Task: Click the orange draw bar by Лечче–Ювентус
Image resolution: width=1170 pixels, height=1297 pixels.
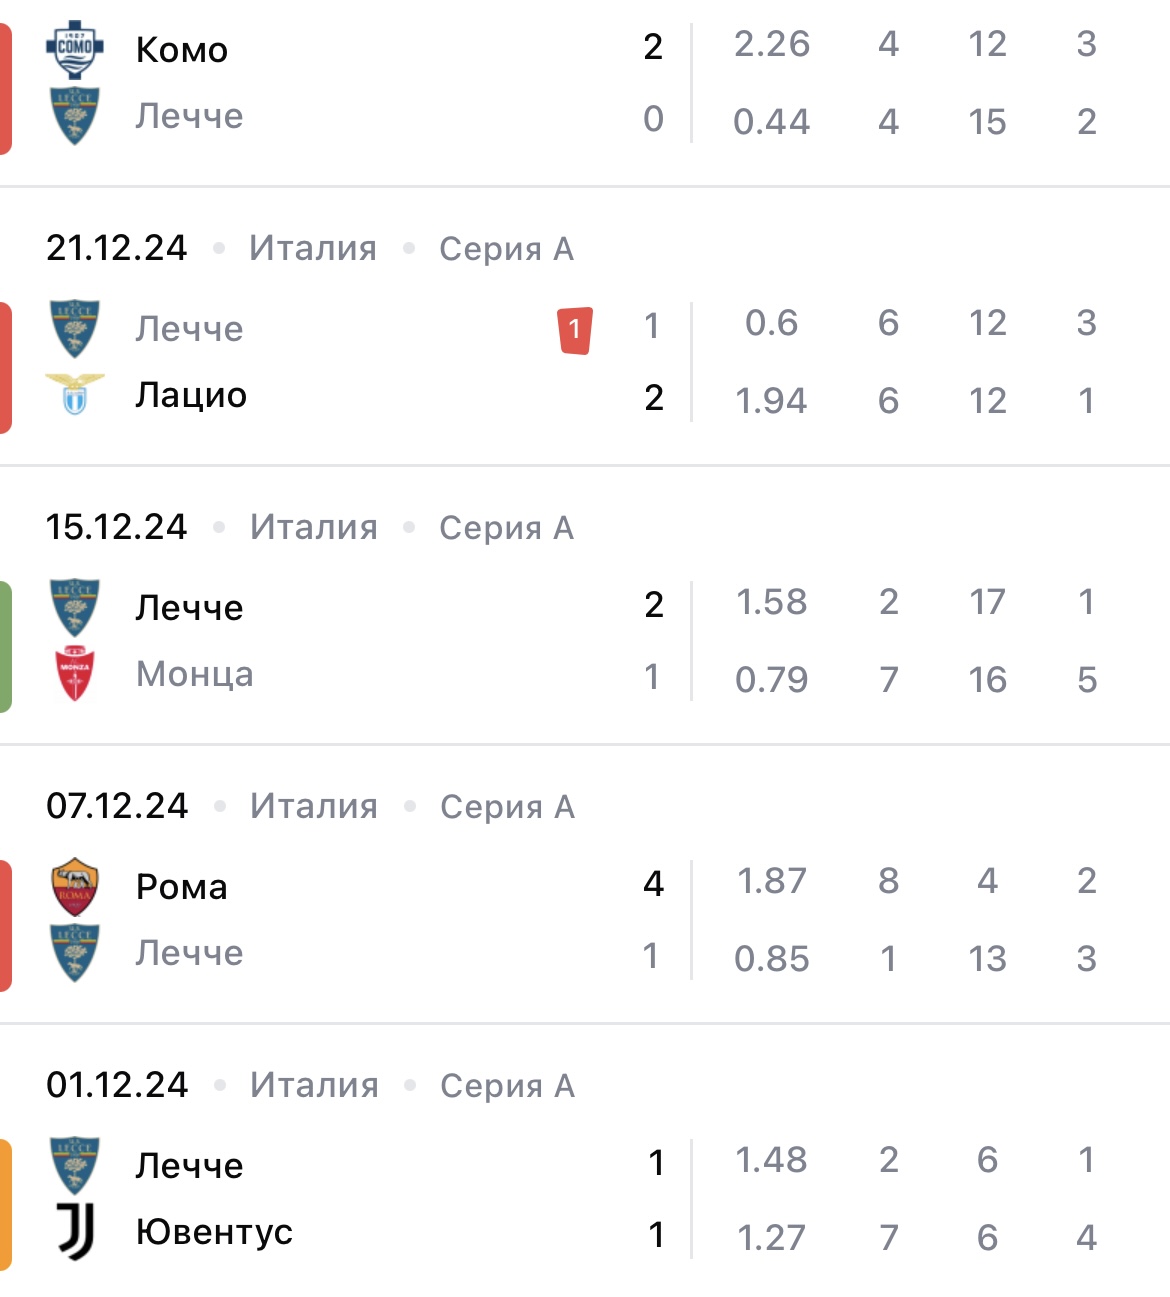Action: (x=6, y=1204)
